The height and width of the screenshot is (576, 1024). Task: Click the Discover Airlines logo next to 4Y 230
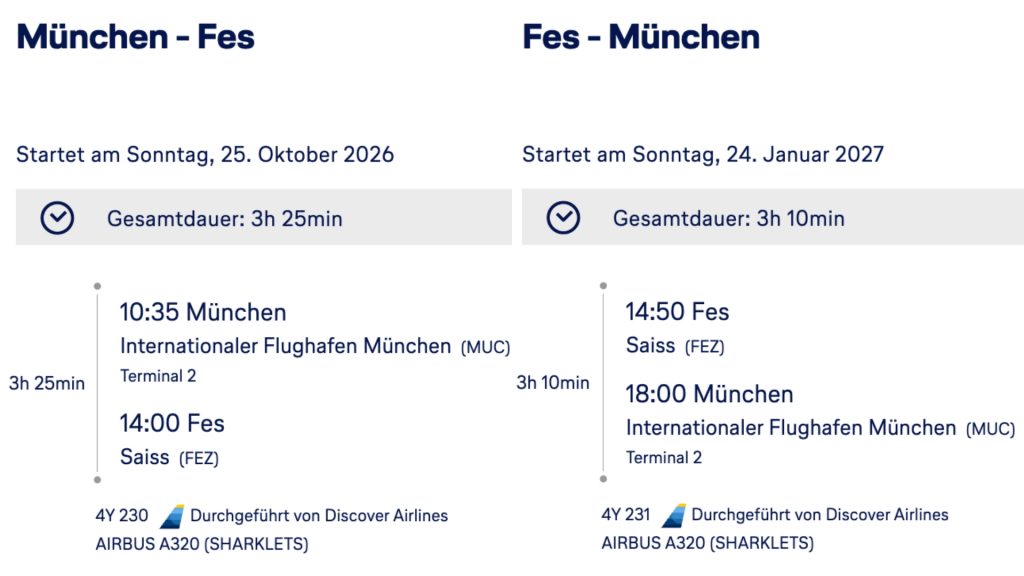click(x=172, y=516)
